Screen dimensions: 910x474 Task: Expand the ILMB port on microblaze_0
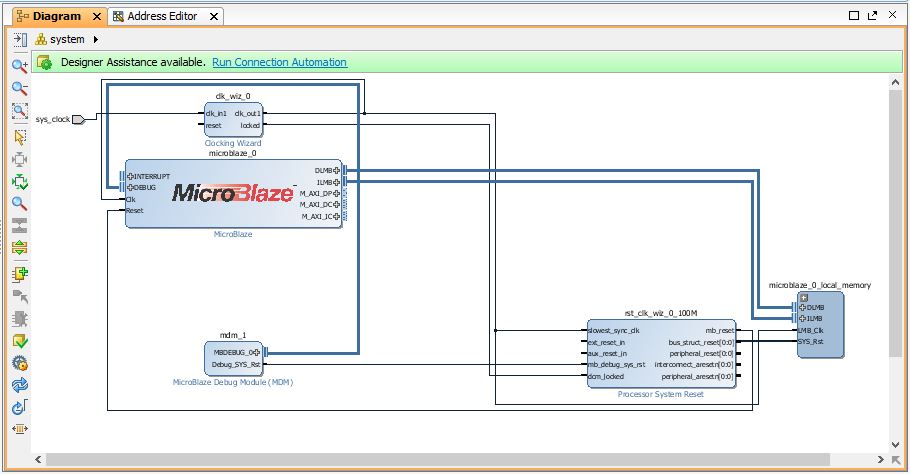pyautogui.click(x=337, y=182)
